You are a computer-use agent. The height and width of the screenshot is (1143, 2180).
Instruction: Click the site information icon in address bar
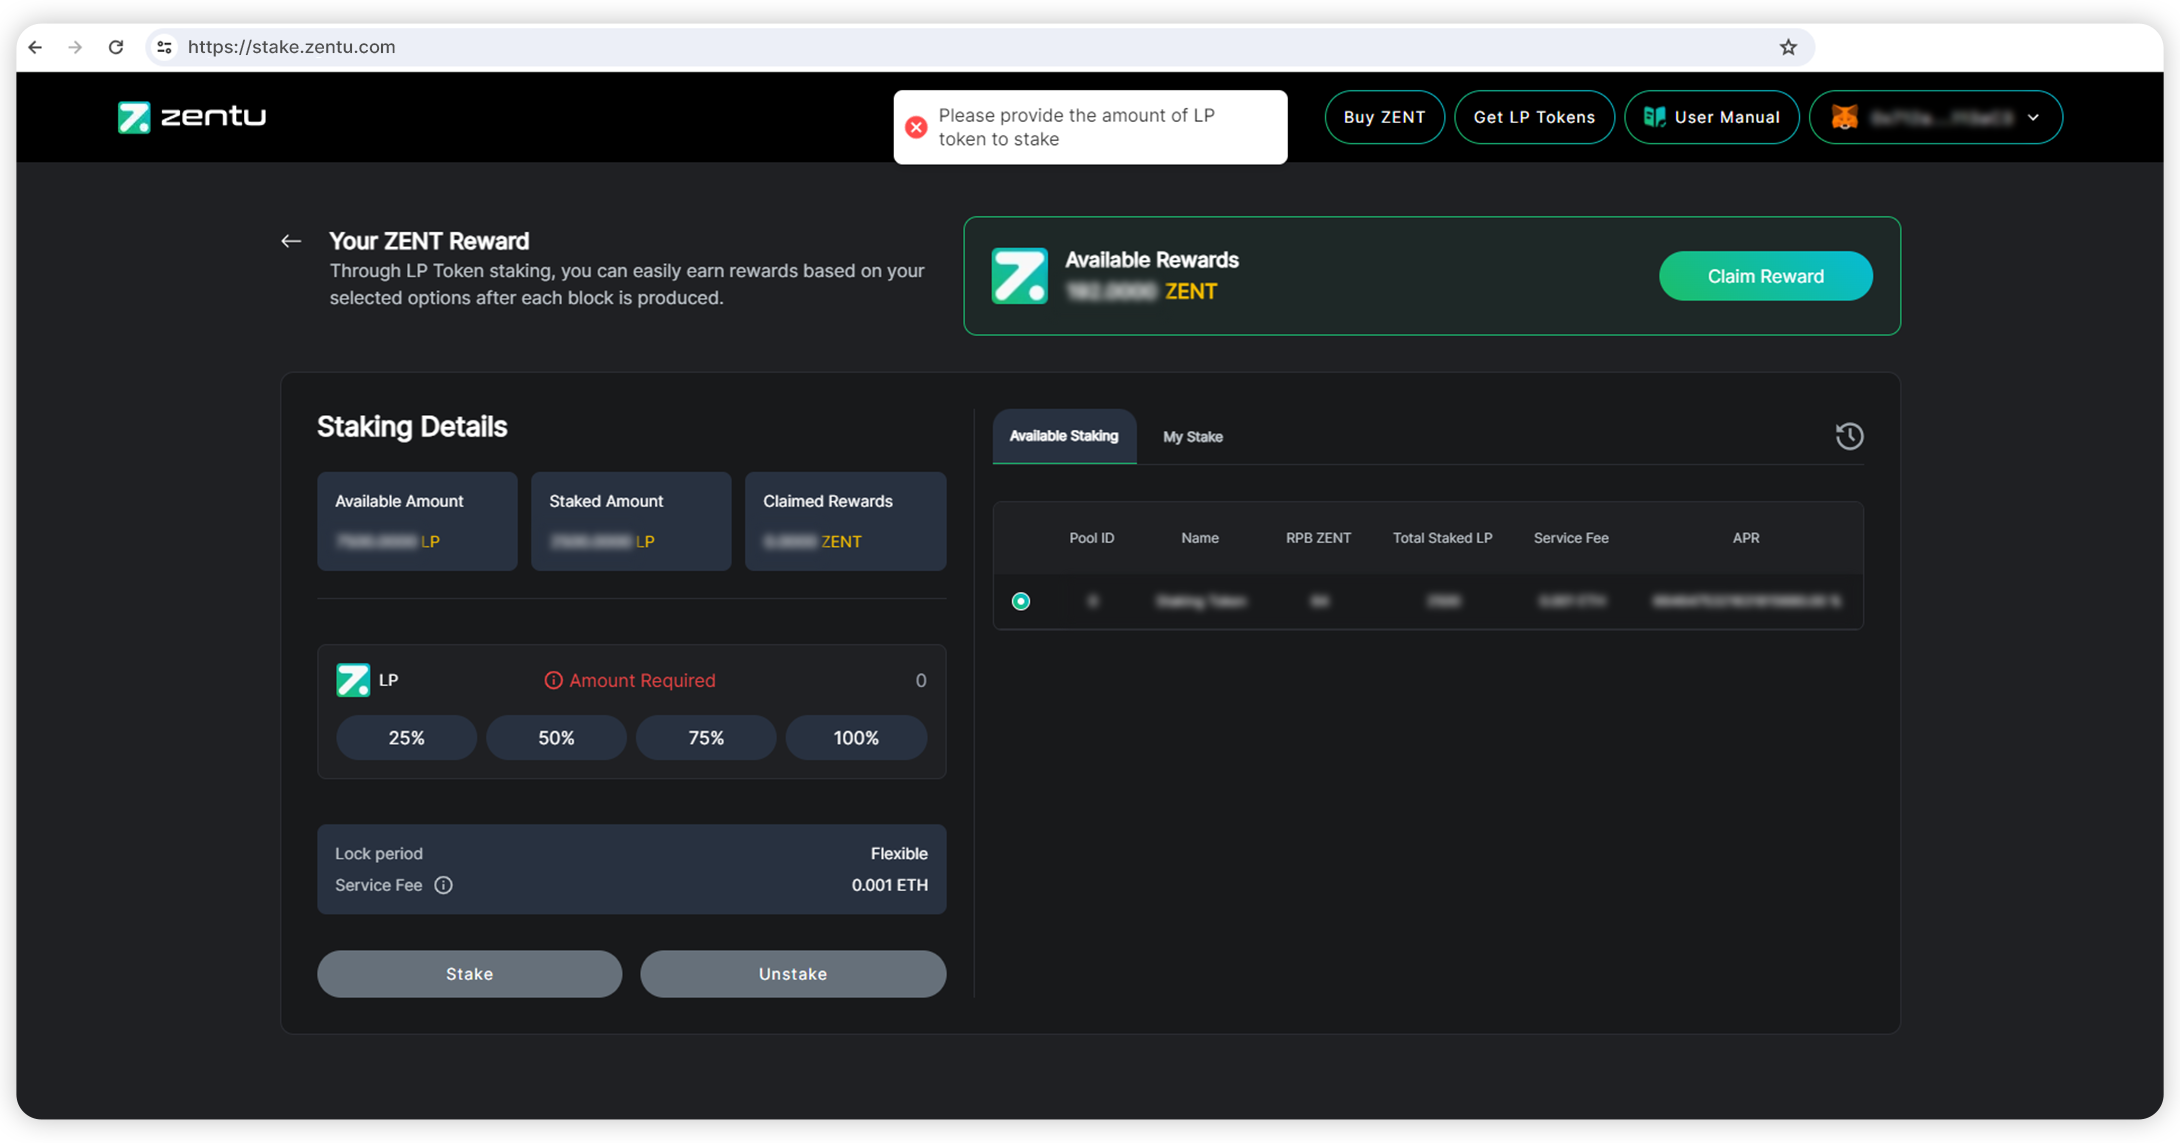click(165, 47)
